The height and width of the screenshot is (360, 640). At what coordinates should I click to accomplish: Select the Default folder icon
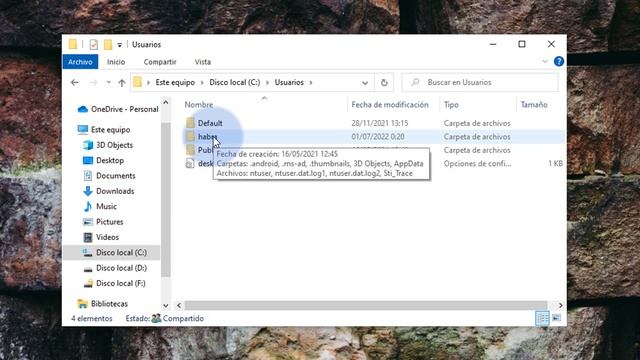pos(190,123)
